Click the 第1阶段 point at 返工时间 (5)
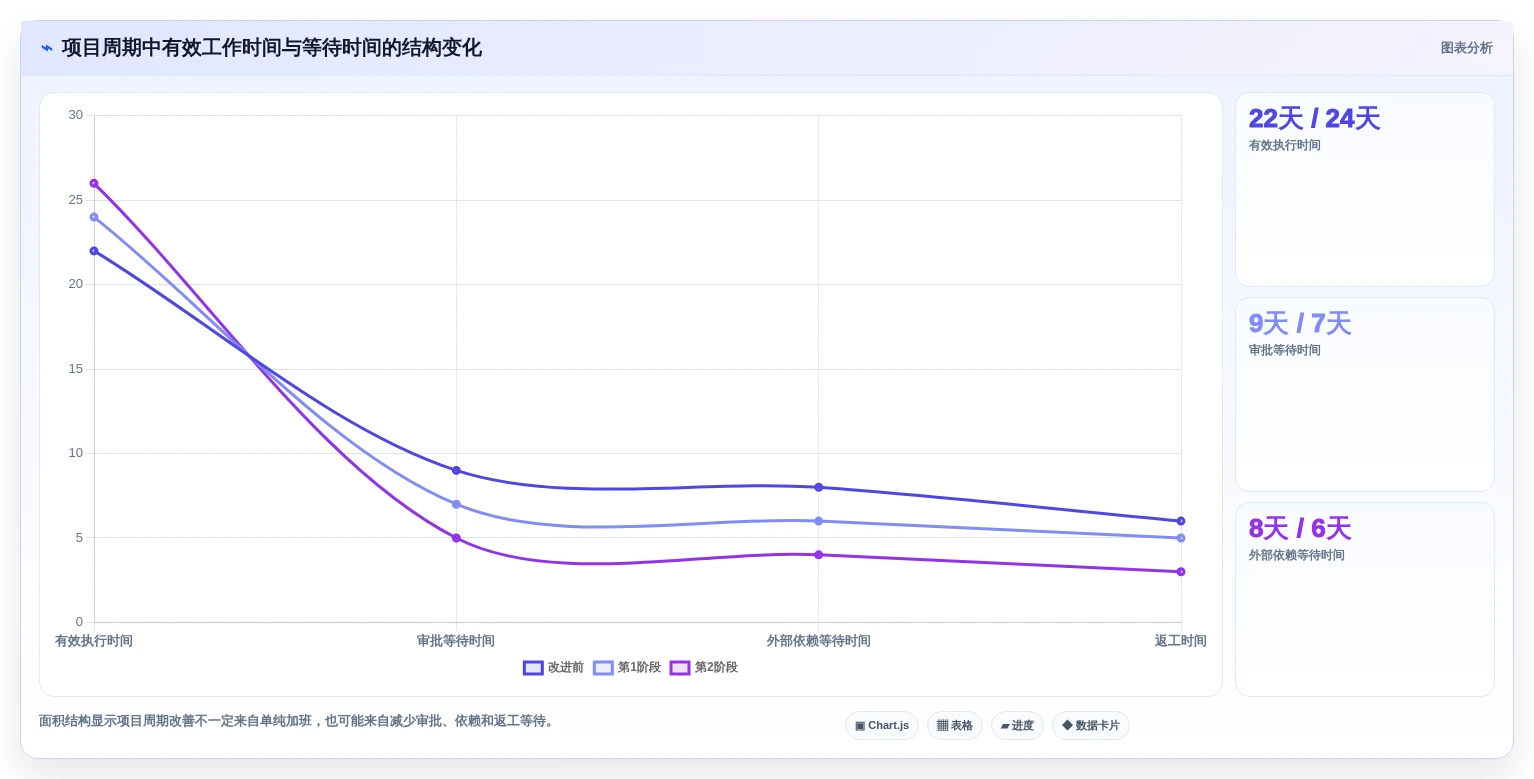 click(x=1181, y=538)
